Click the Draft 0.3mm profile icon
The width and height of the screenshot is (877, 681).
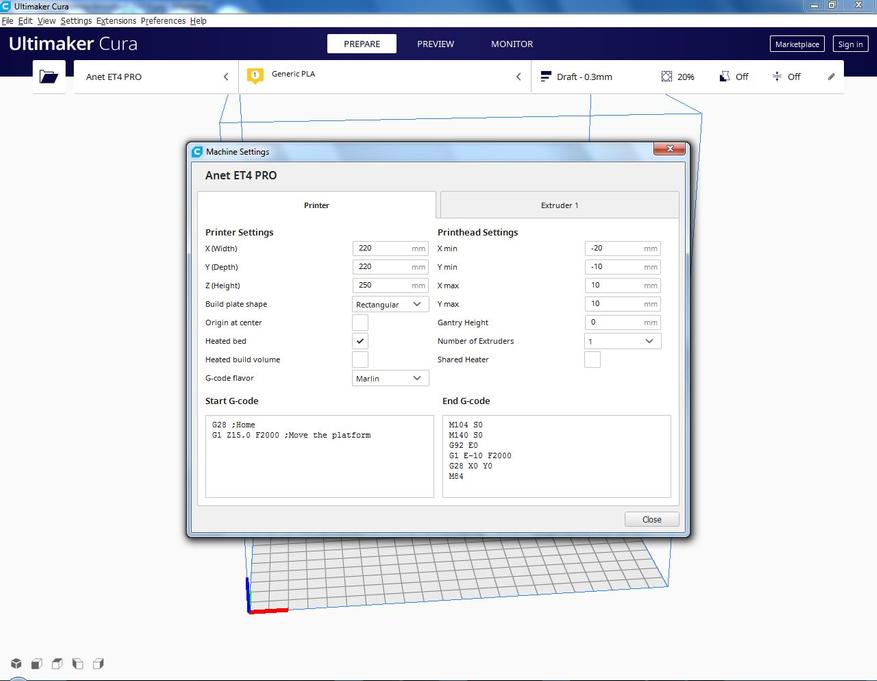point(546,77)
